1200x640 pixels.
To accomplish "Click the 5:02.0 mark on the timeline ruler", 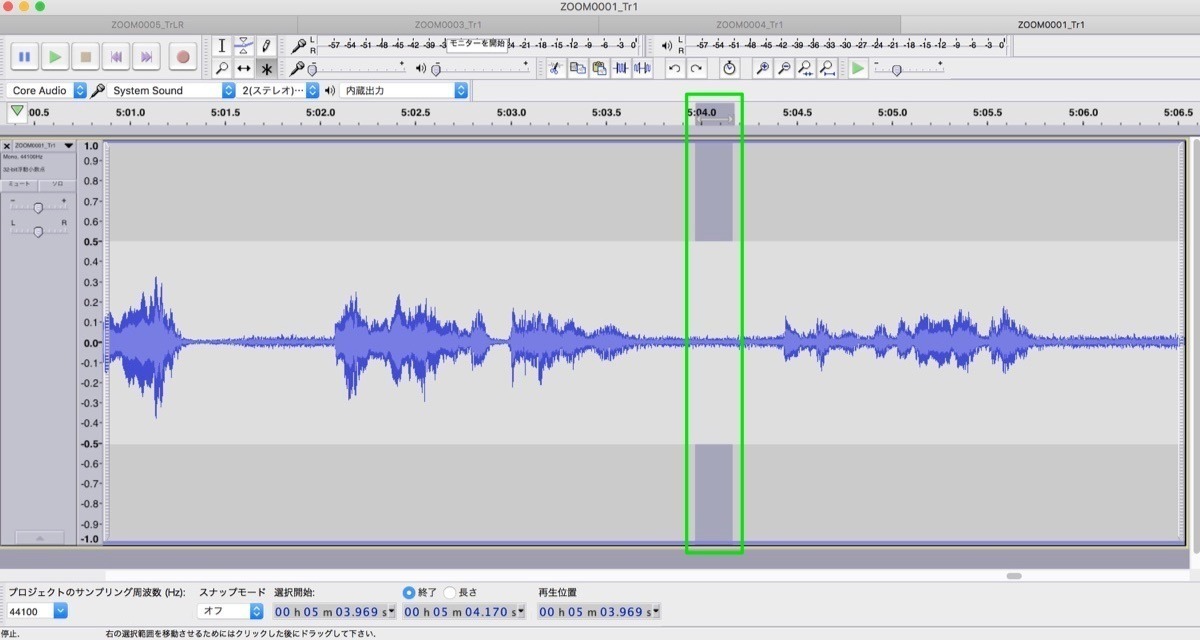I will click(x=320, y=113).
